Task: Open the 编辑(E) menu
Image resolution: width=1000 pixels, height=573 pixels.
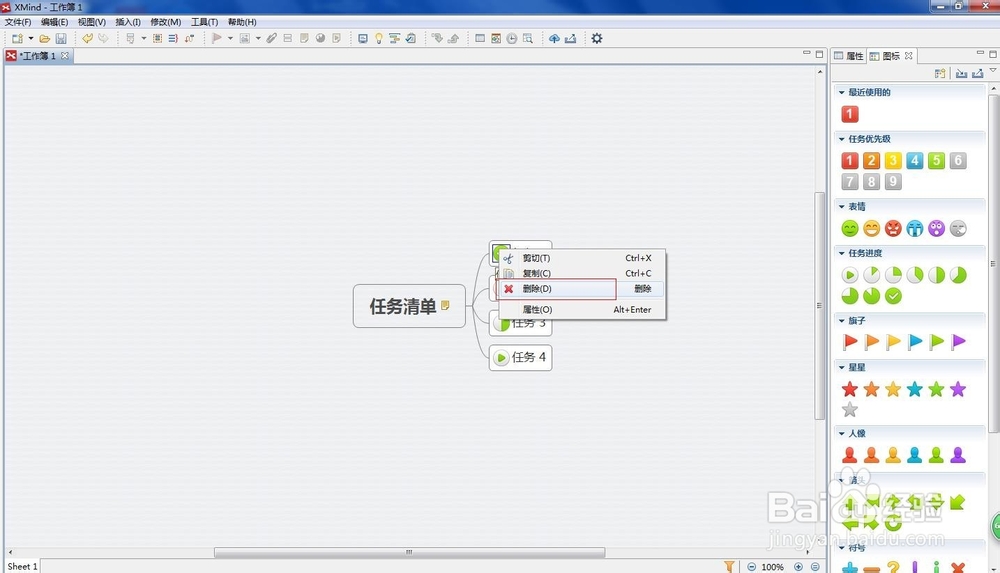Action: click(54, 22)
